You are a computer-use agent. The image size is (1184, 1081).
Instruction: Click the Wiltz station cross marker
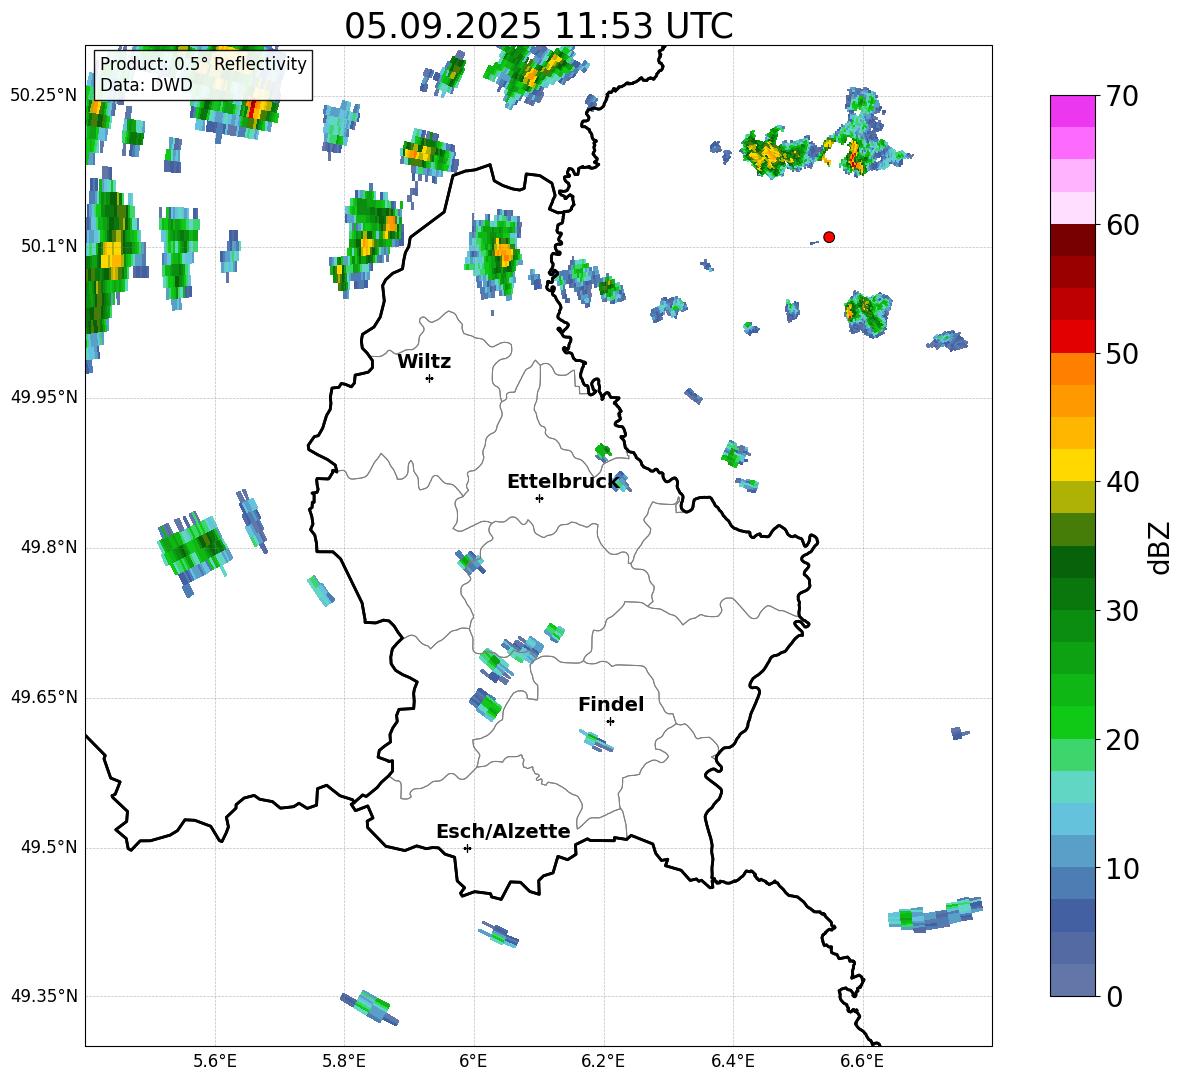tap(430, 378)
